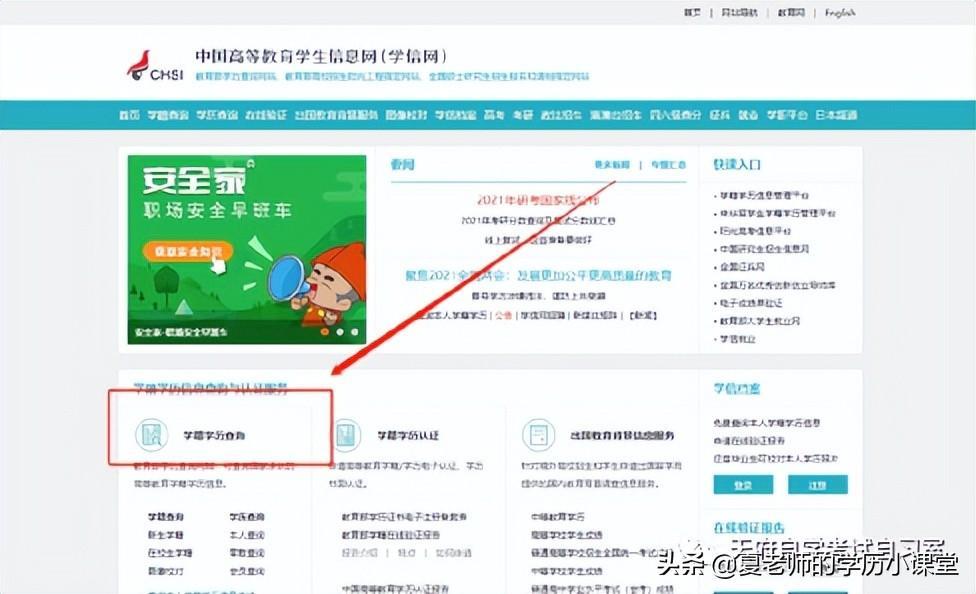The image size is (976, 594).
Task: Open 图像校对 sub-link under 学籍学历查询
Action: point(166,571)
